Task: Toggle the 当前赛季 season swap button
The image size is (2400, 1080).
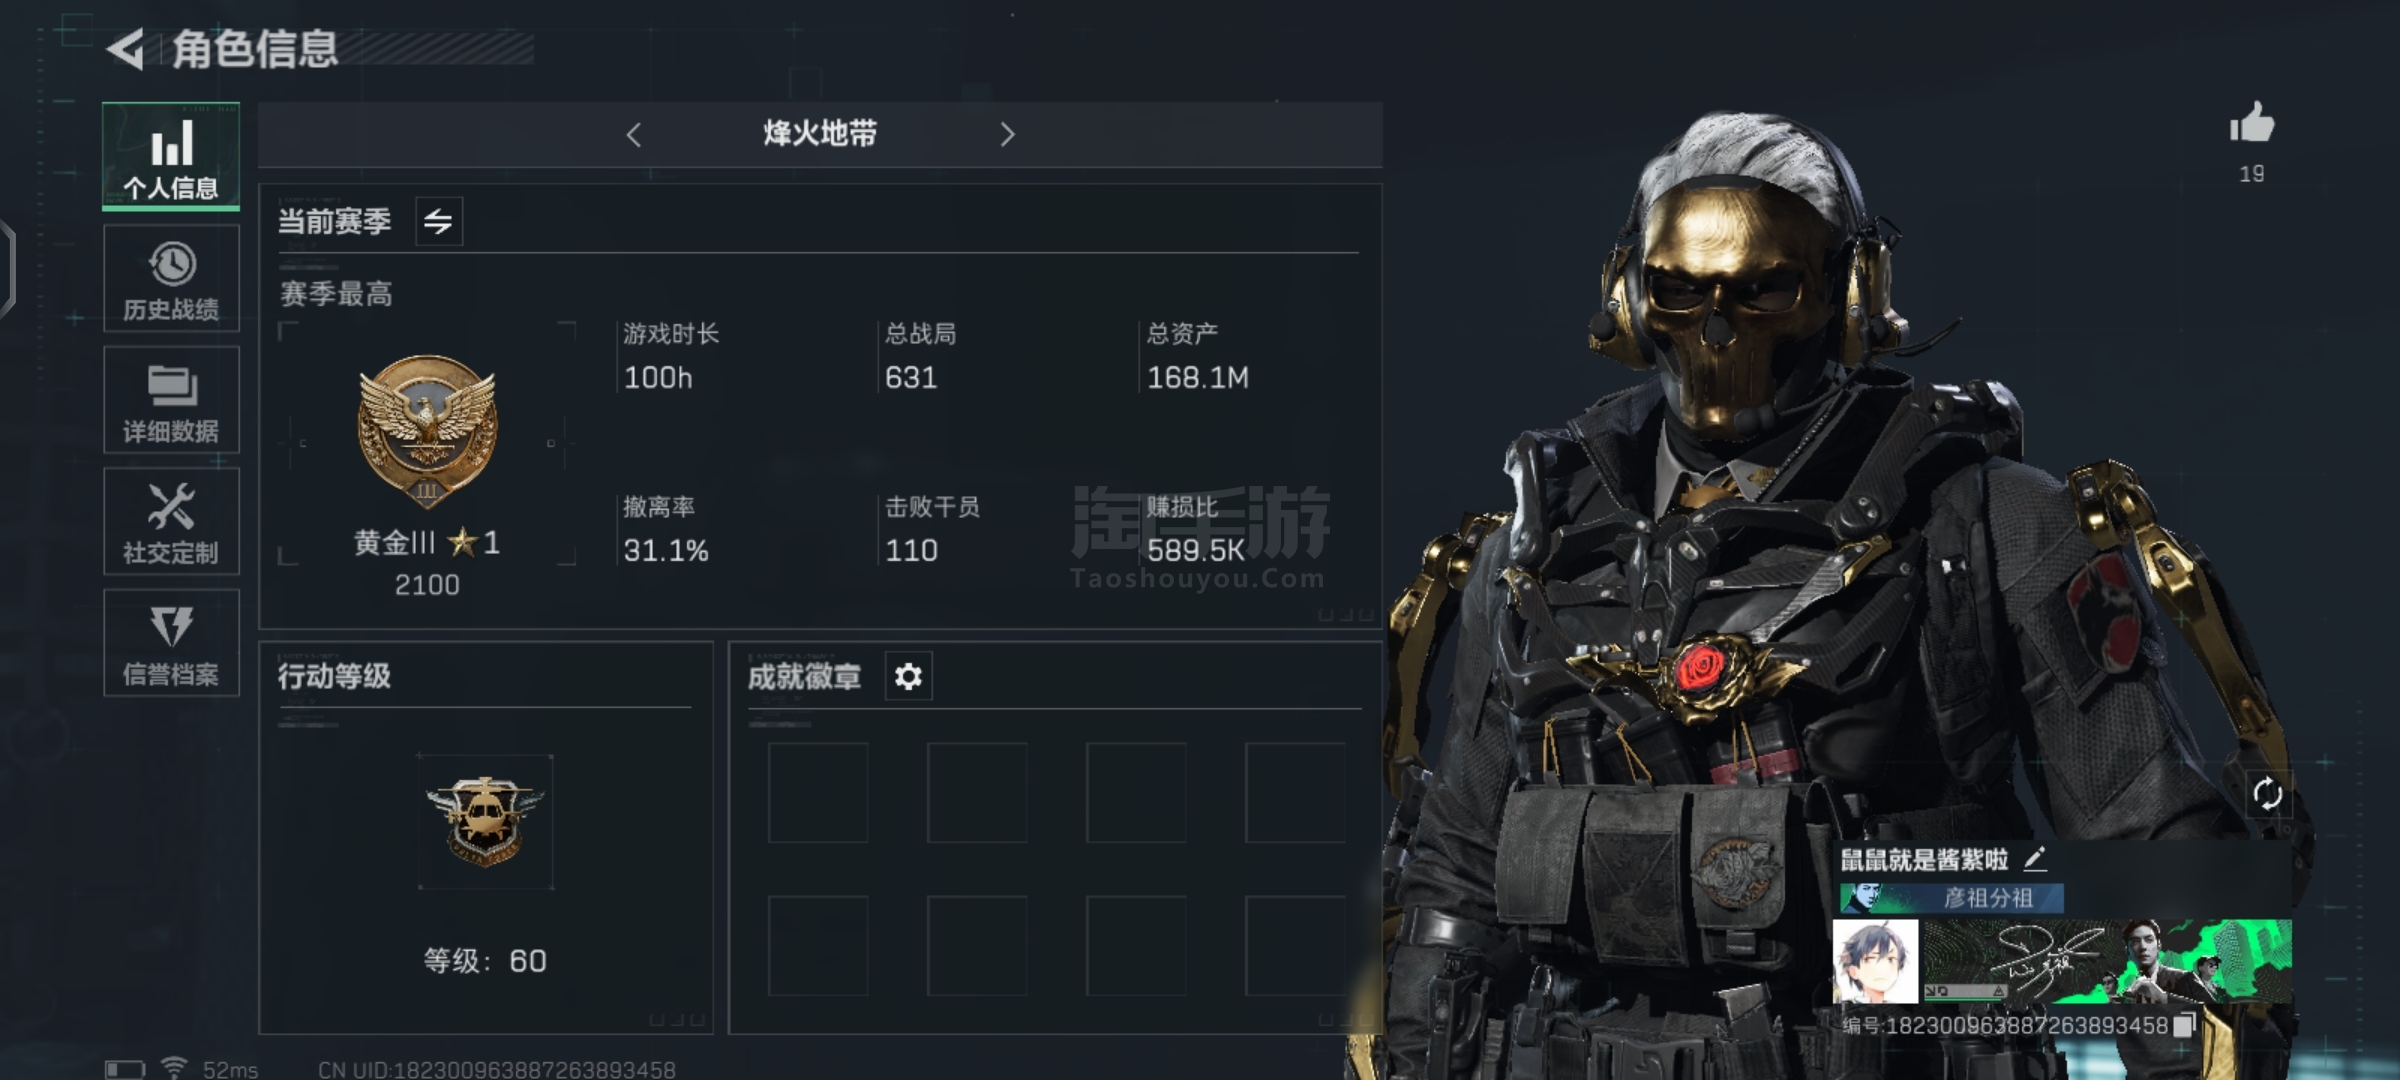Action: pos(438,221)
